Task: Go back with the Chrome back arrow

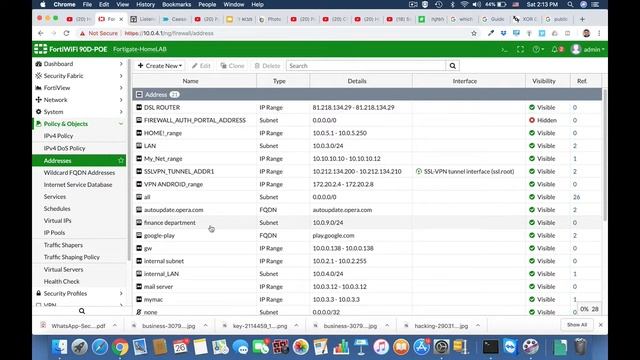Action: pos(40,33)
